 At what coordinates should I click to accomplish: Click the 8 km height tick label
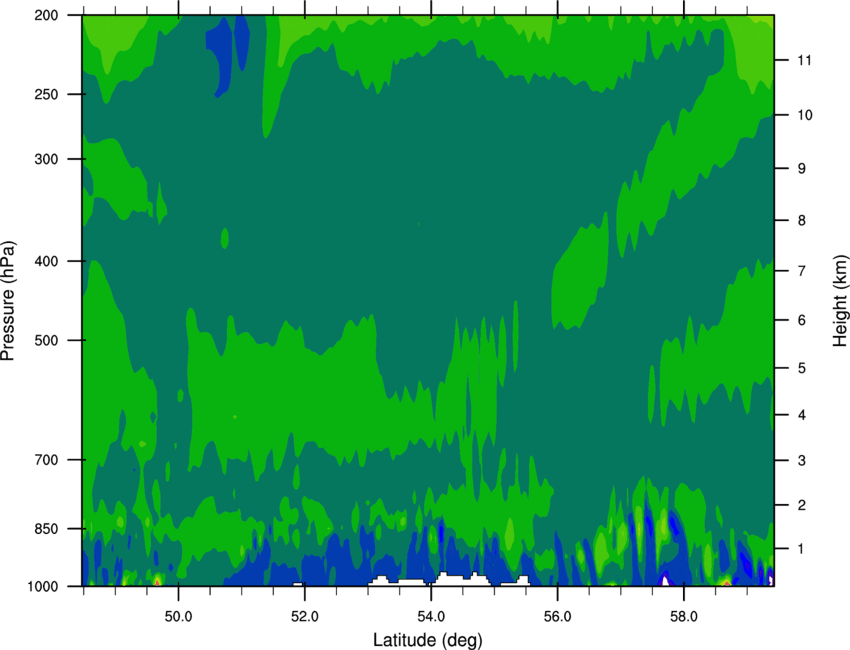click(x=801, y=221)
